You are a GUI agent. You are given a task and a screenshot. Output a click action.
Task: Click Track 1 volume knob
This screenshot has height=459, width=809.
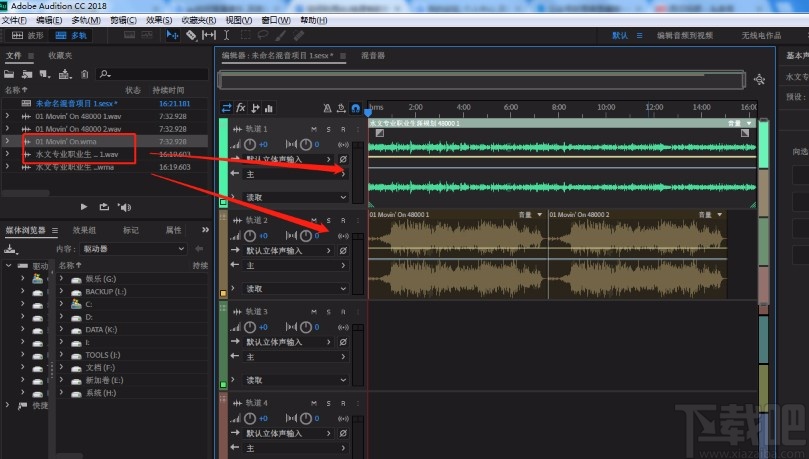(250, 144)
